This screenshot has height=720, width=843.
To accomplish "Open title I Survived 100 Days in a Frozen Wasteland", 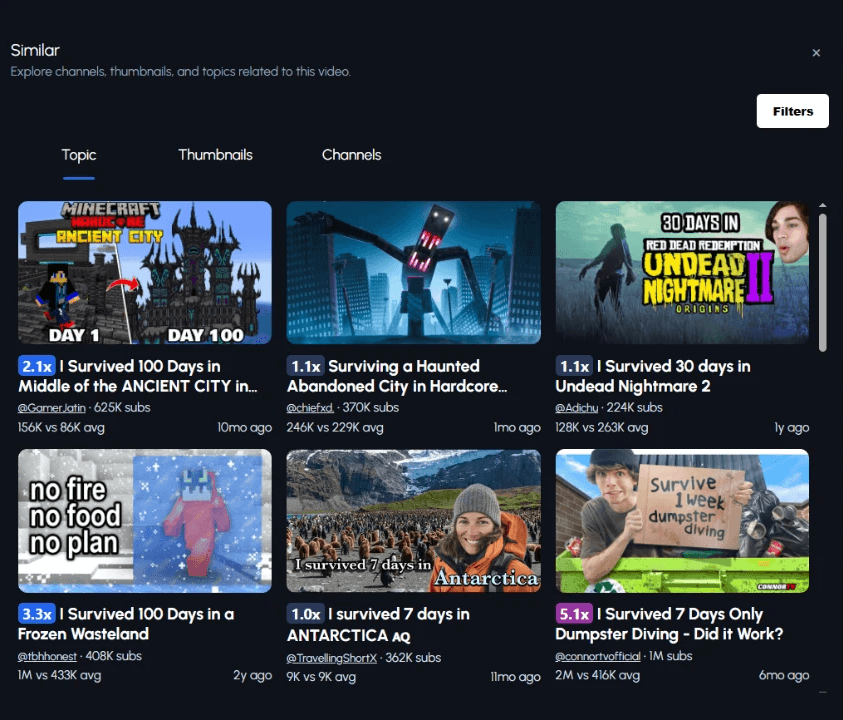I will pos(126,624).
